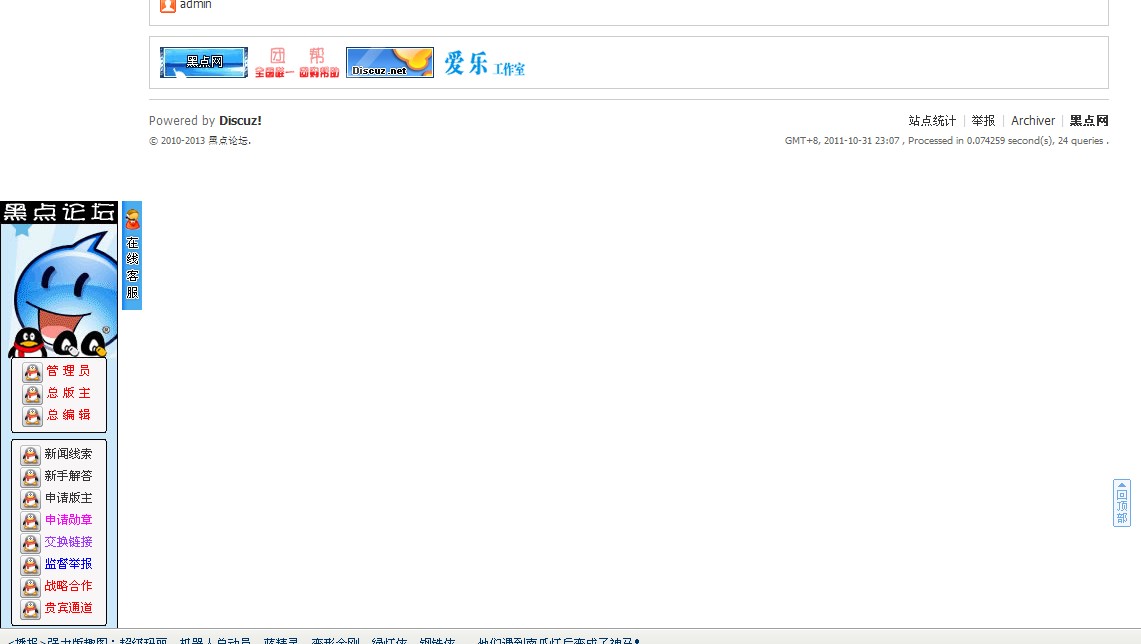The height and width of the screenshot is (644, 1141).
Task: Click the QQ icon beside 监督举报
Action: [x=31, y=565]
